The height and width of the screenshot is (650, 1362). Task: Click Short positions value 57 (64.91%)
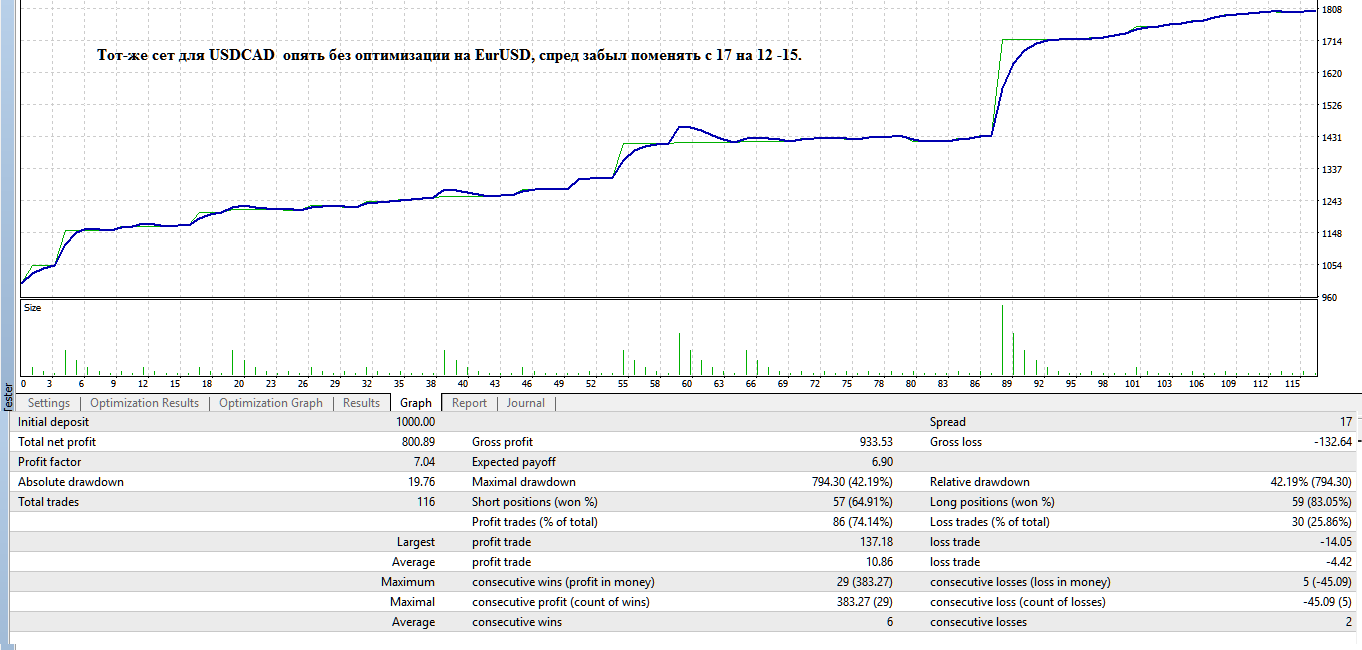[863, 502]
